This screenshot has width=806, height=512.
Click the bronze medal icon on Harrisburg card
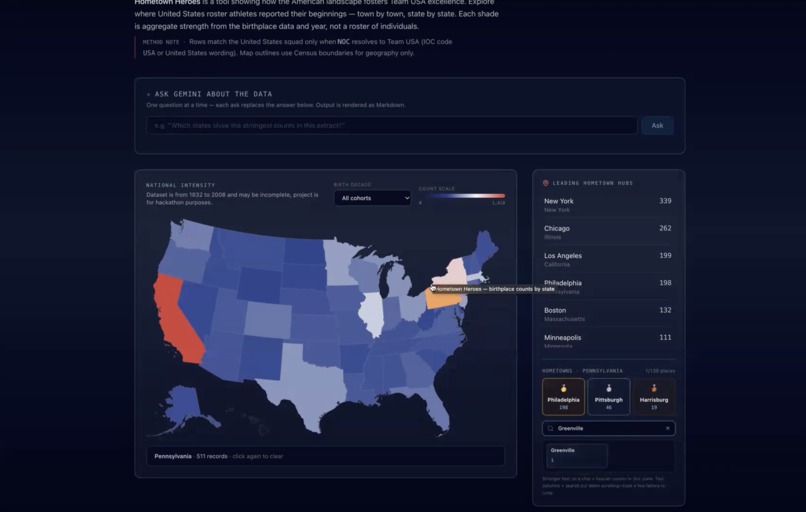tap(654, 388)
